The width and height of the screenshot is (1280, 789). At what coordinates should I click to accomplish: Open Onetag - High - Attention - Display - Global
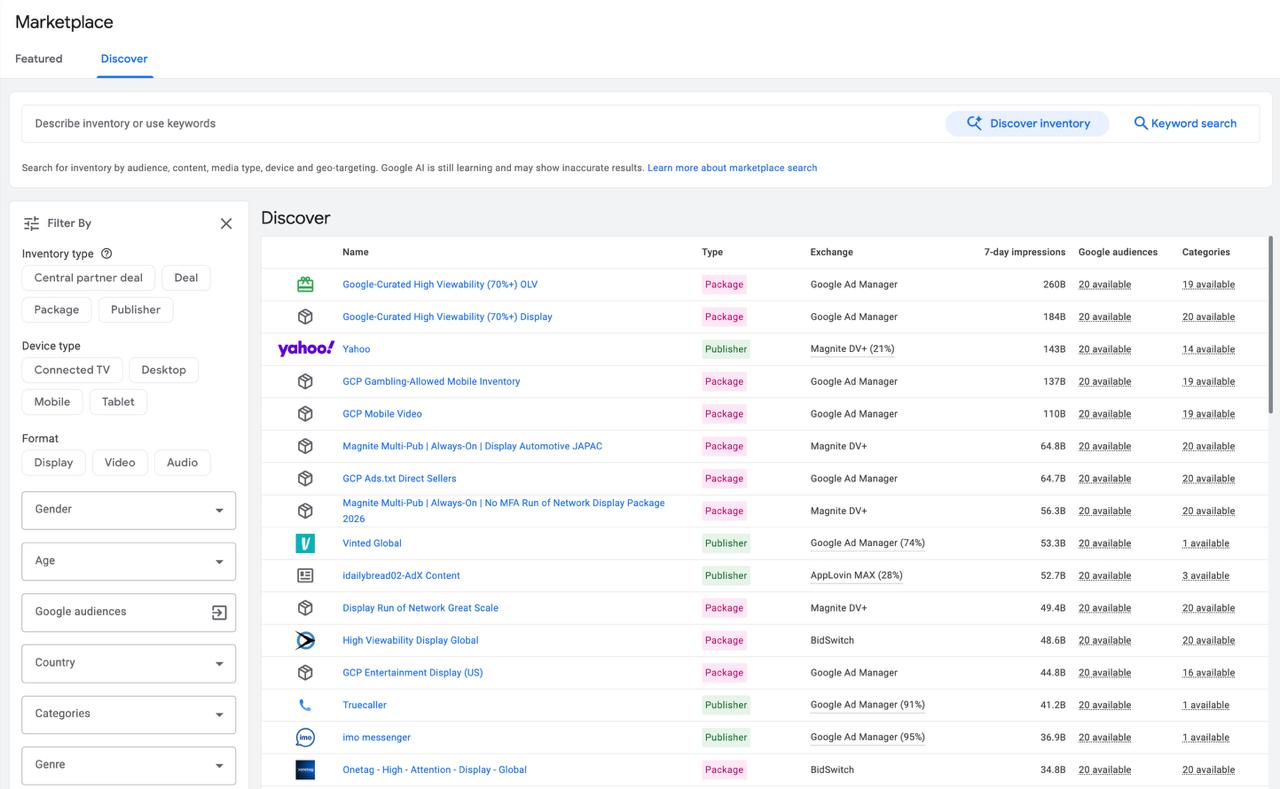point(434,770)
